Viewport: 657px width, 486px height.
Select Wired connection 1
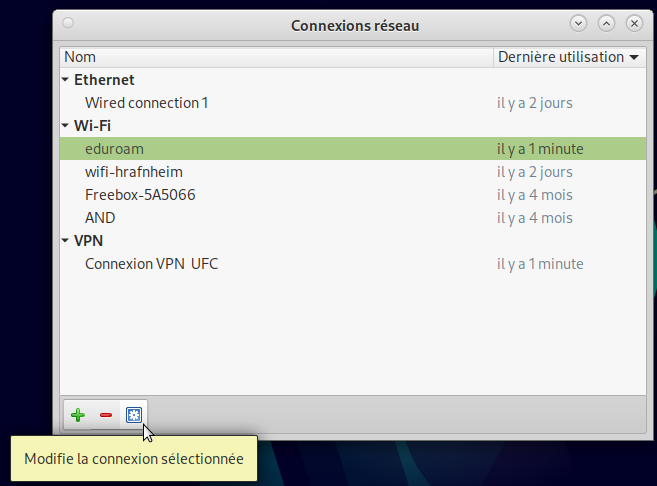coord(147,103)
